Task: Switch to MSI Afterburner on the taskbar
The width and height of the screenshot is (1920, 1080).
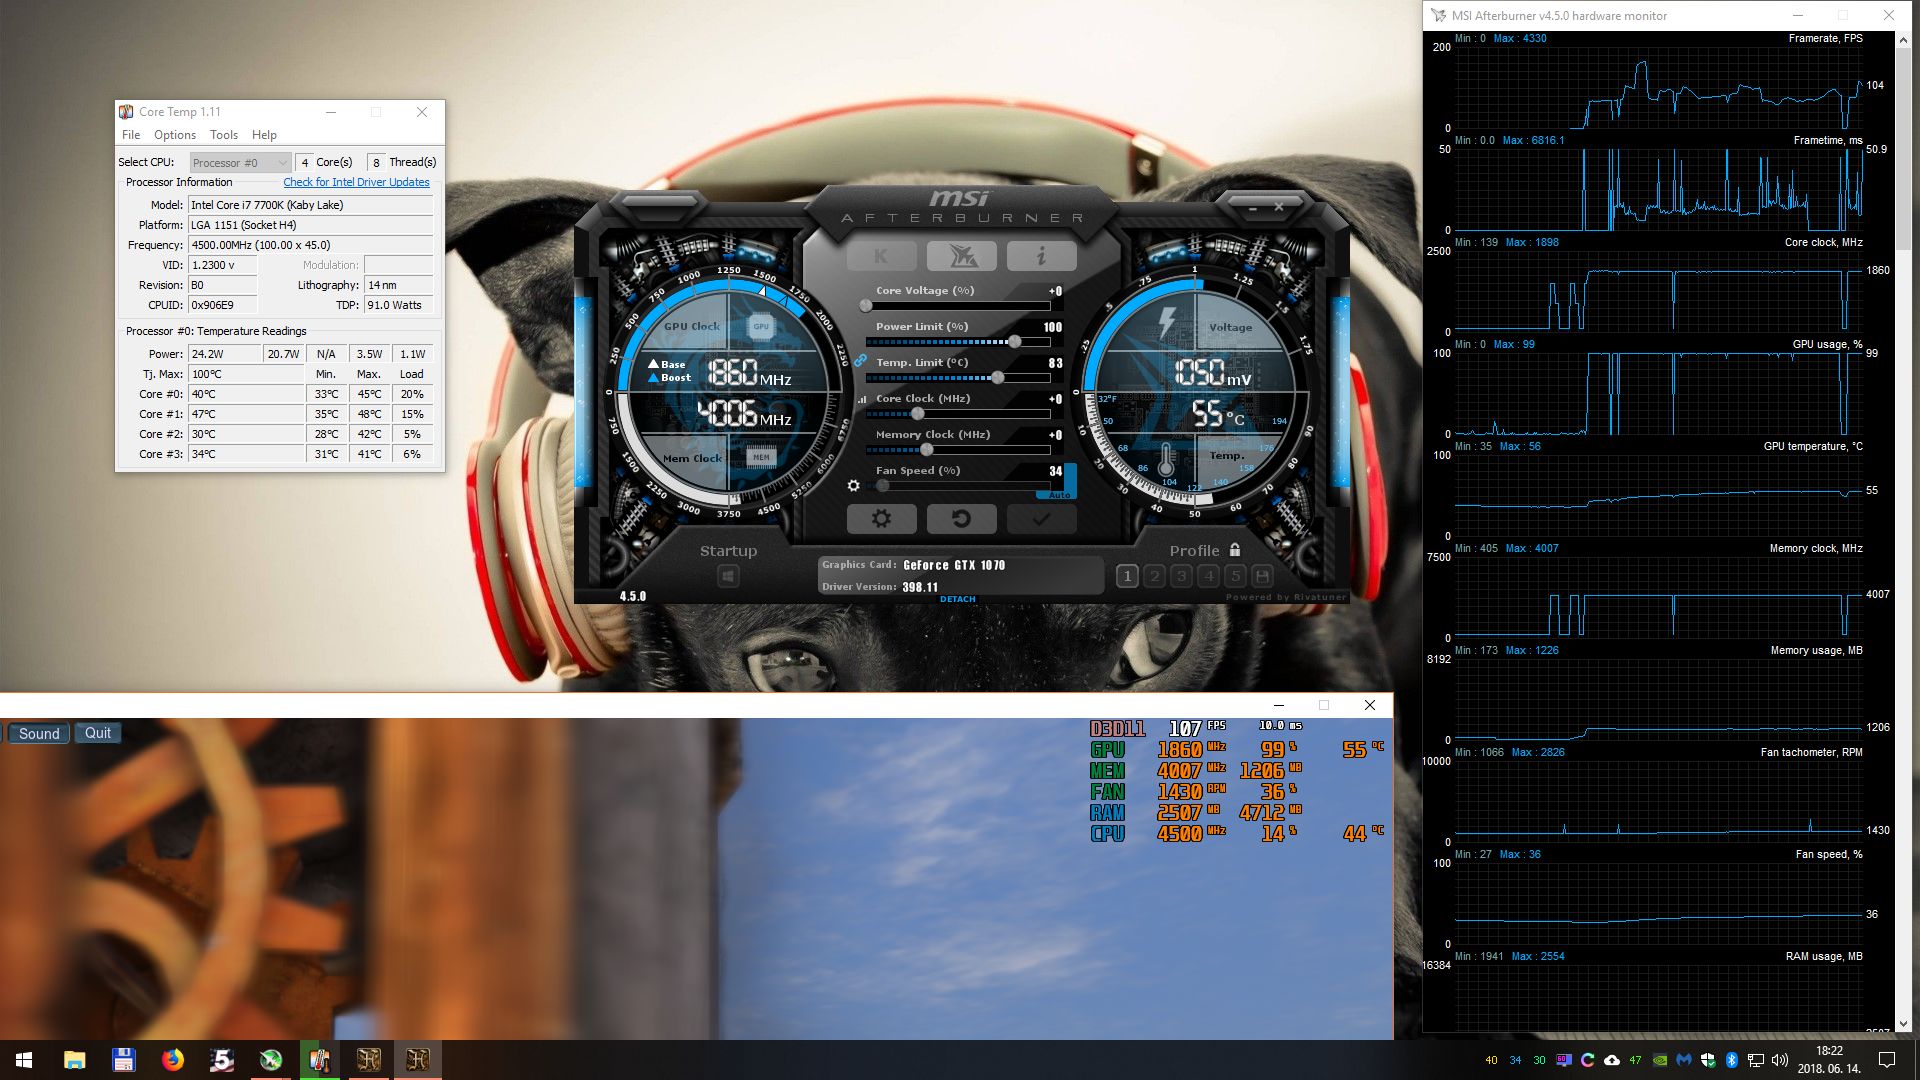Action: click(x=270, y=1060)
